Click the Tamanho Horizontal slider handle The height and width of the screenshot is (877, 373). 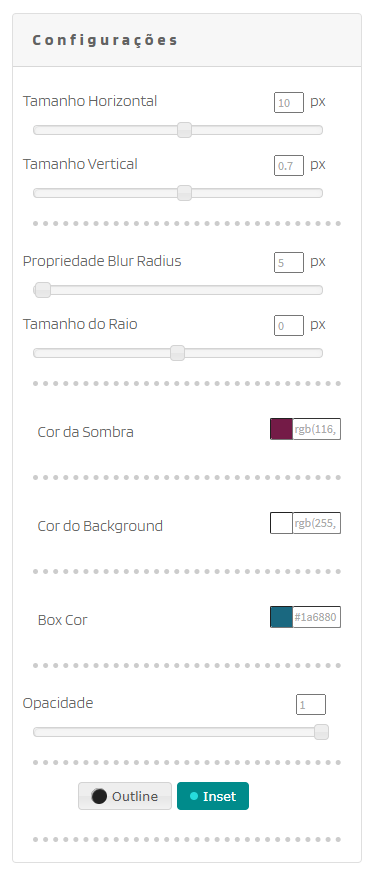coord(185,130)
